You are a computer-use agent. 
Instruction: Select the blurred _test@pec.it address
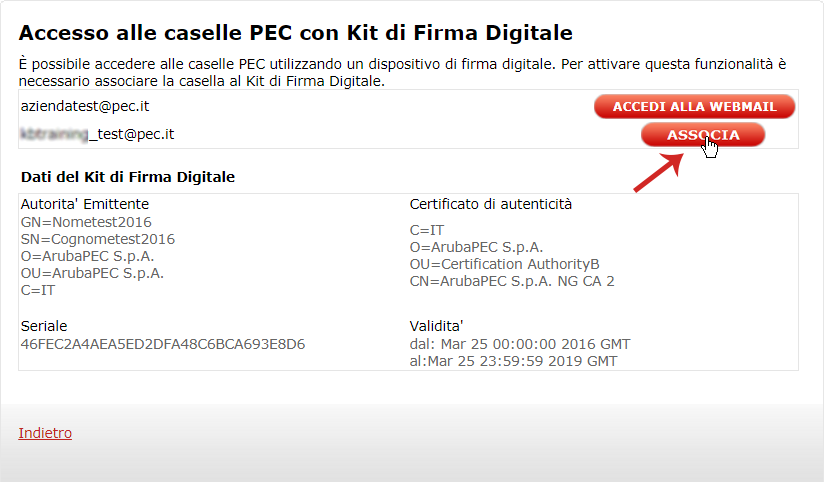click(x=97, y=135)
